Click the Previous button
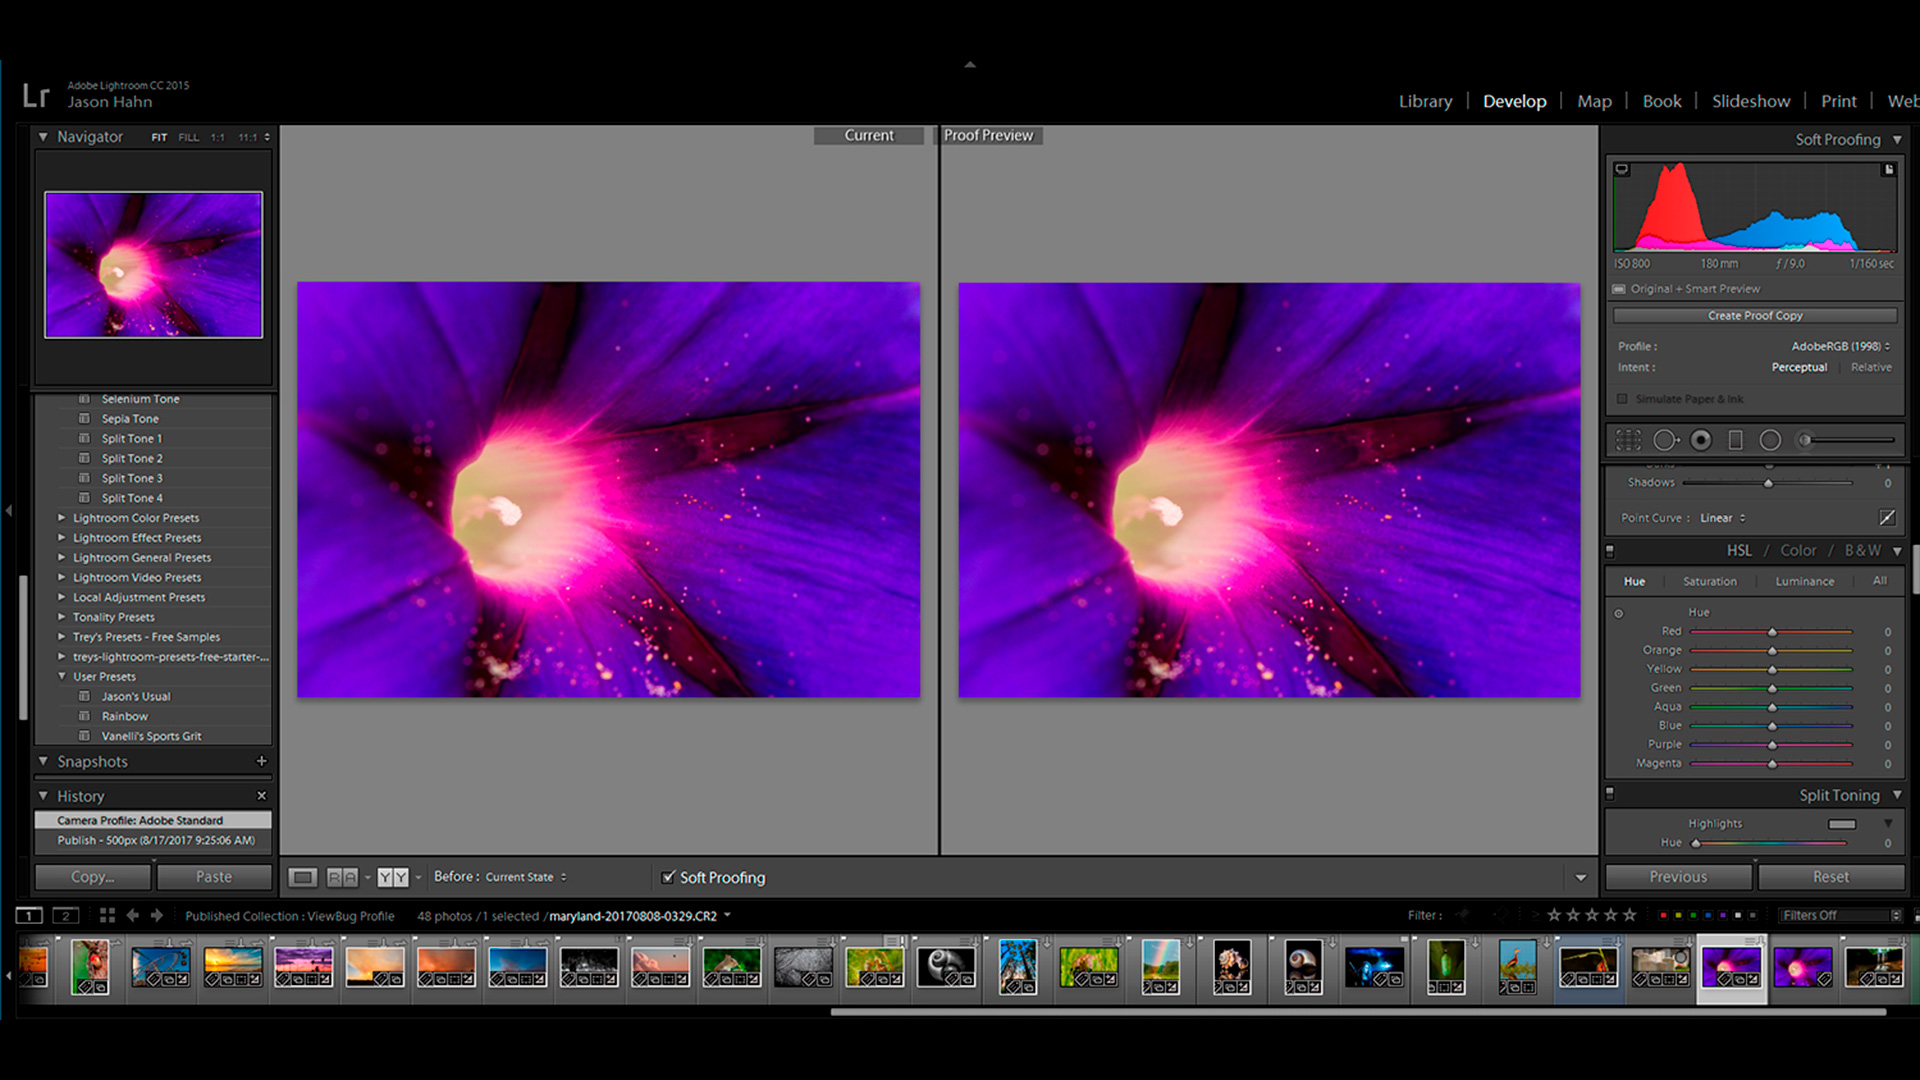The height and width of the screenshot is (1080, 1920). pyautogui.click(x=1678, y=877)
